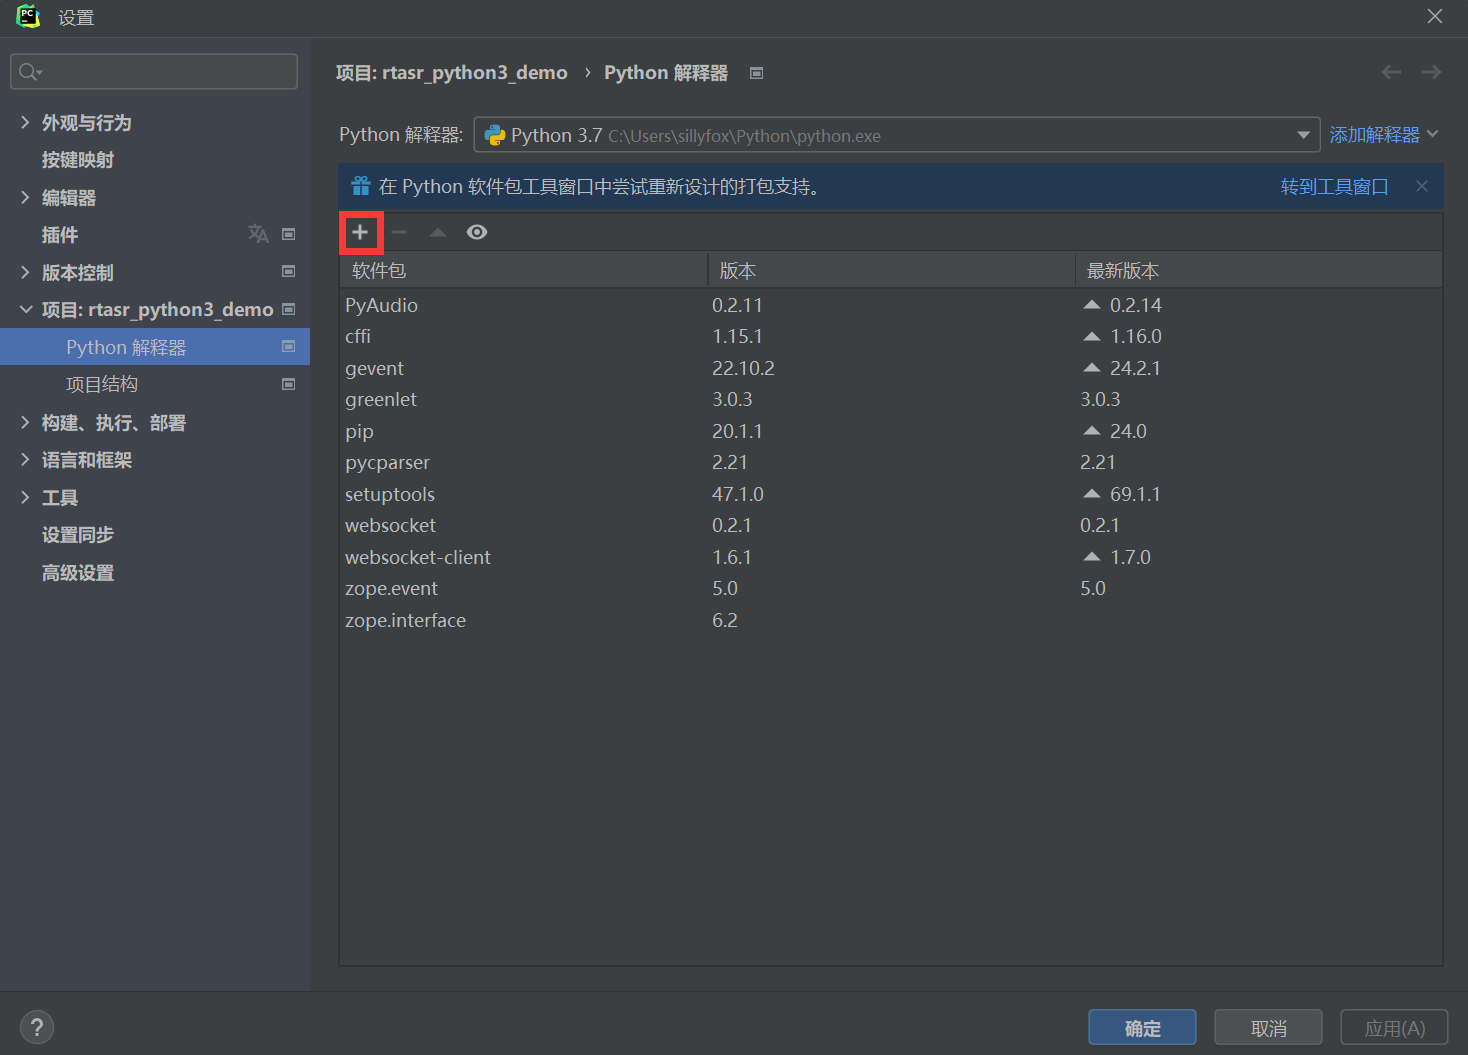Click project-level icon beside 项目结构
1468x1055 pixels.
[x=288, y=384]
